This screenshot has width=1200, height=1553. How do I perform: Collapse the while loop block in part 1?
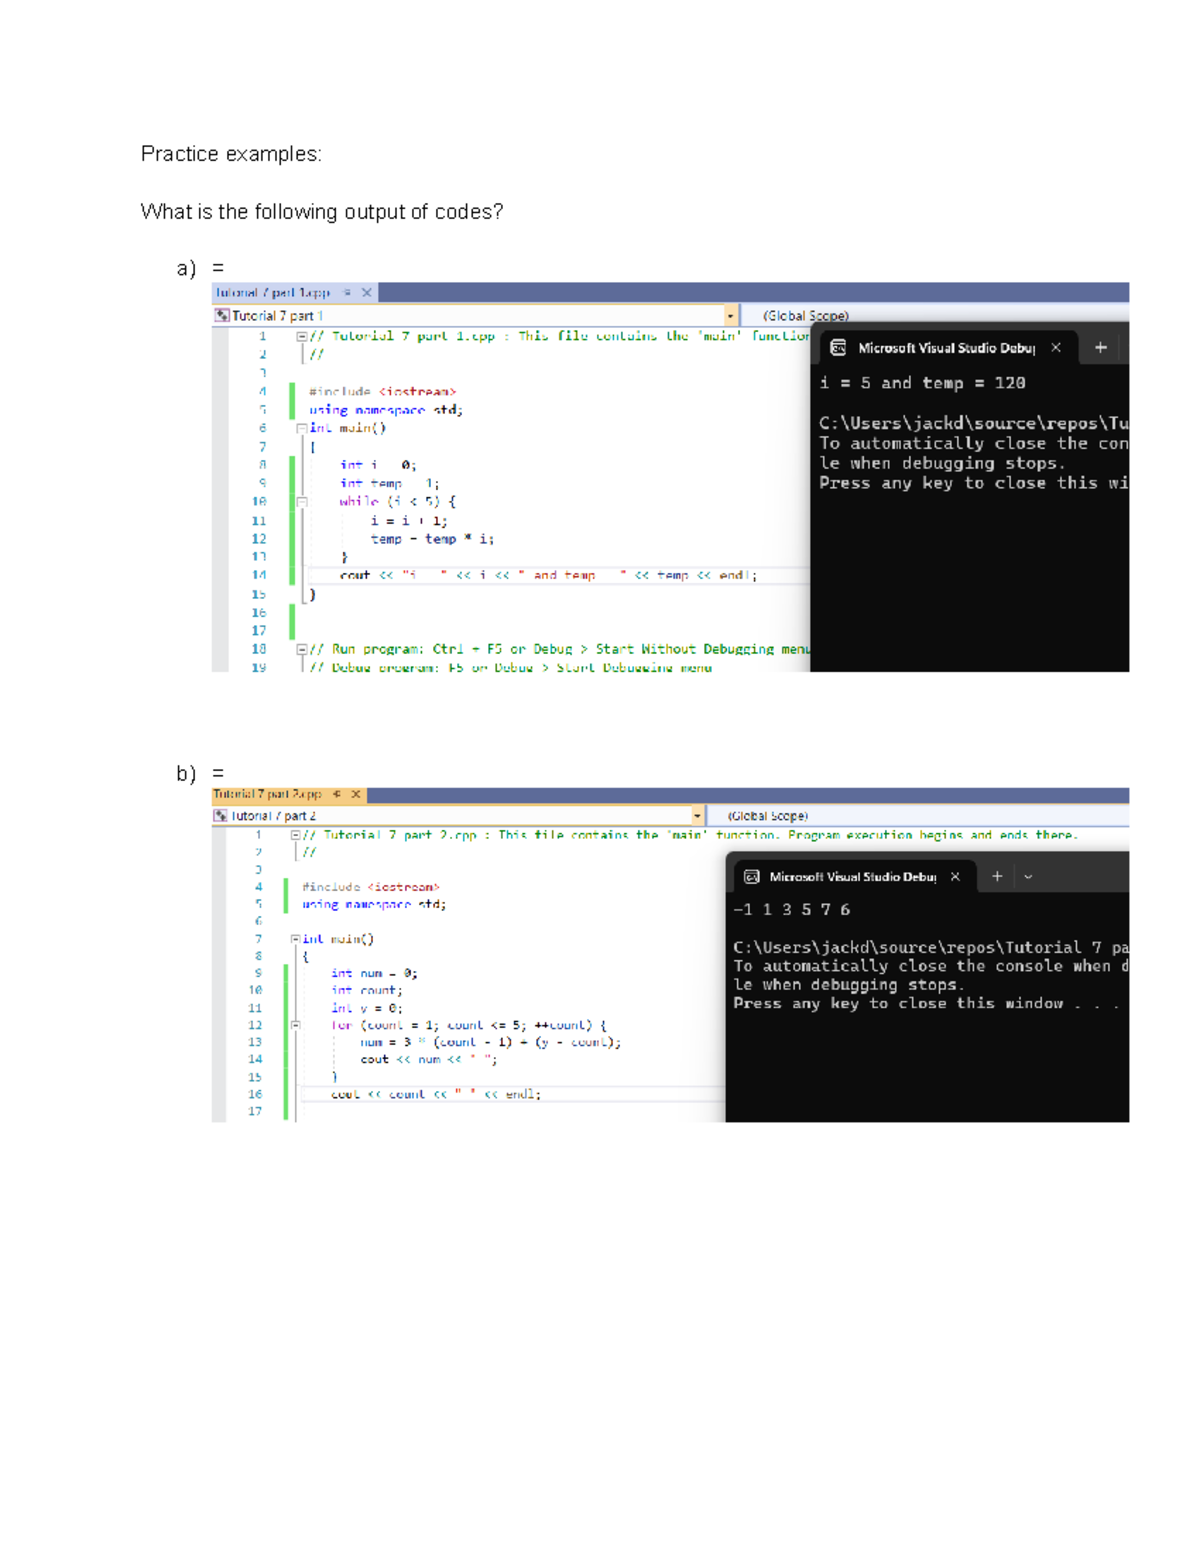coord(301,502)
